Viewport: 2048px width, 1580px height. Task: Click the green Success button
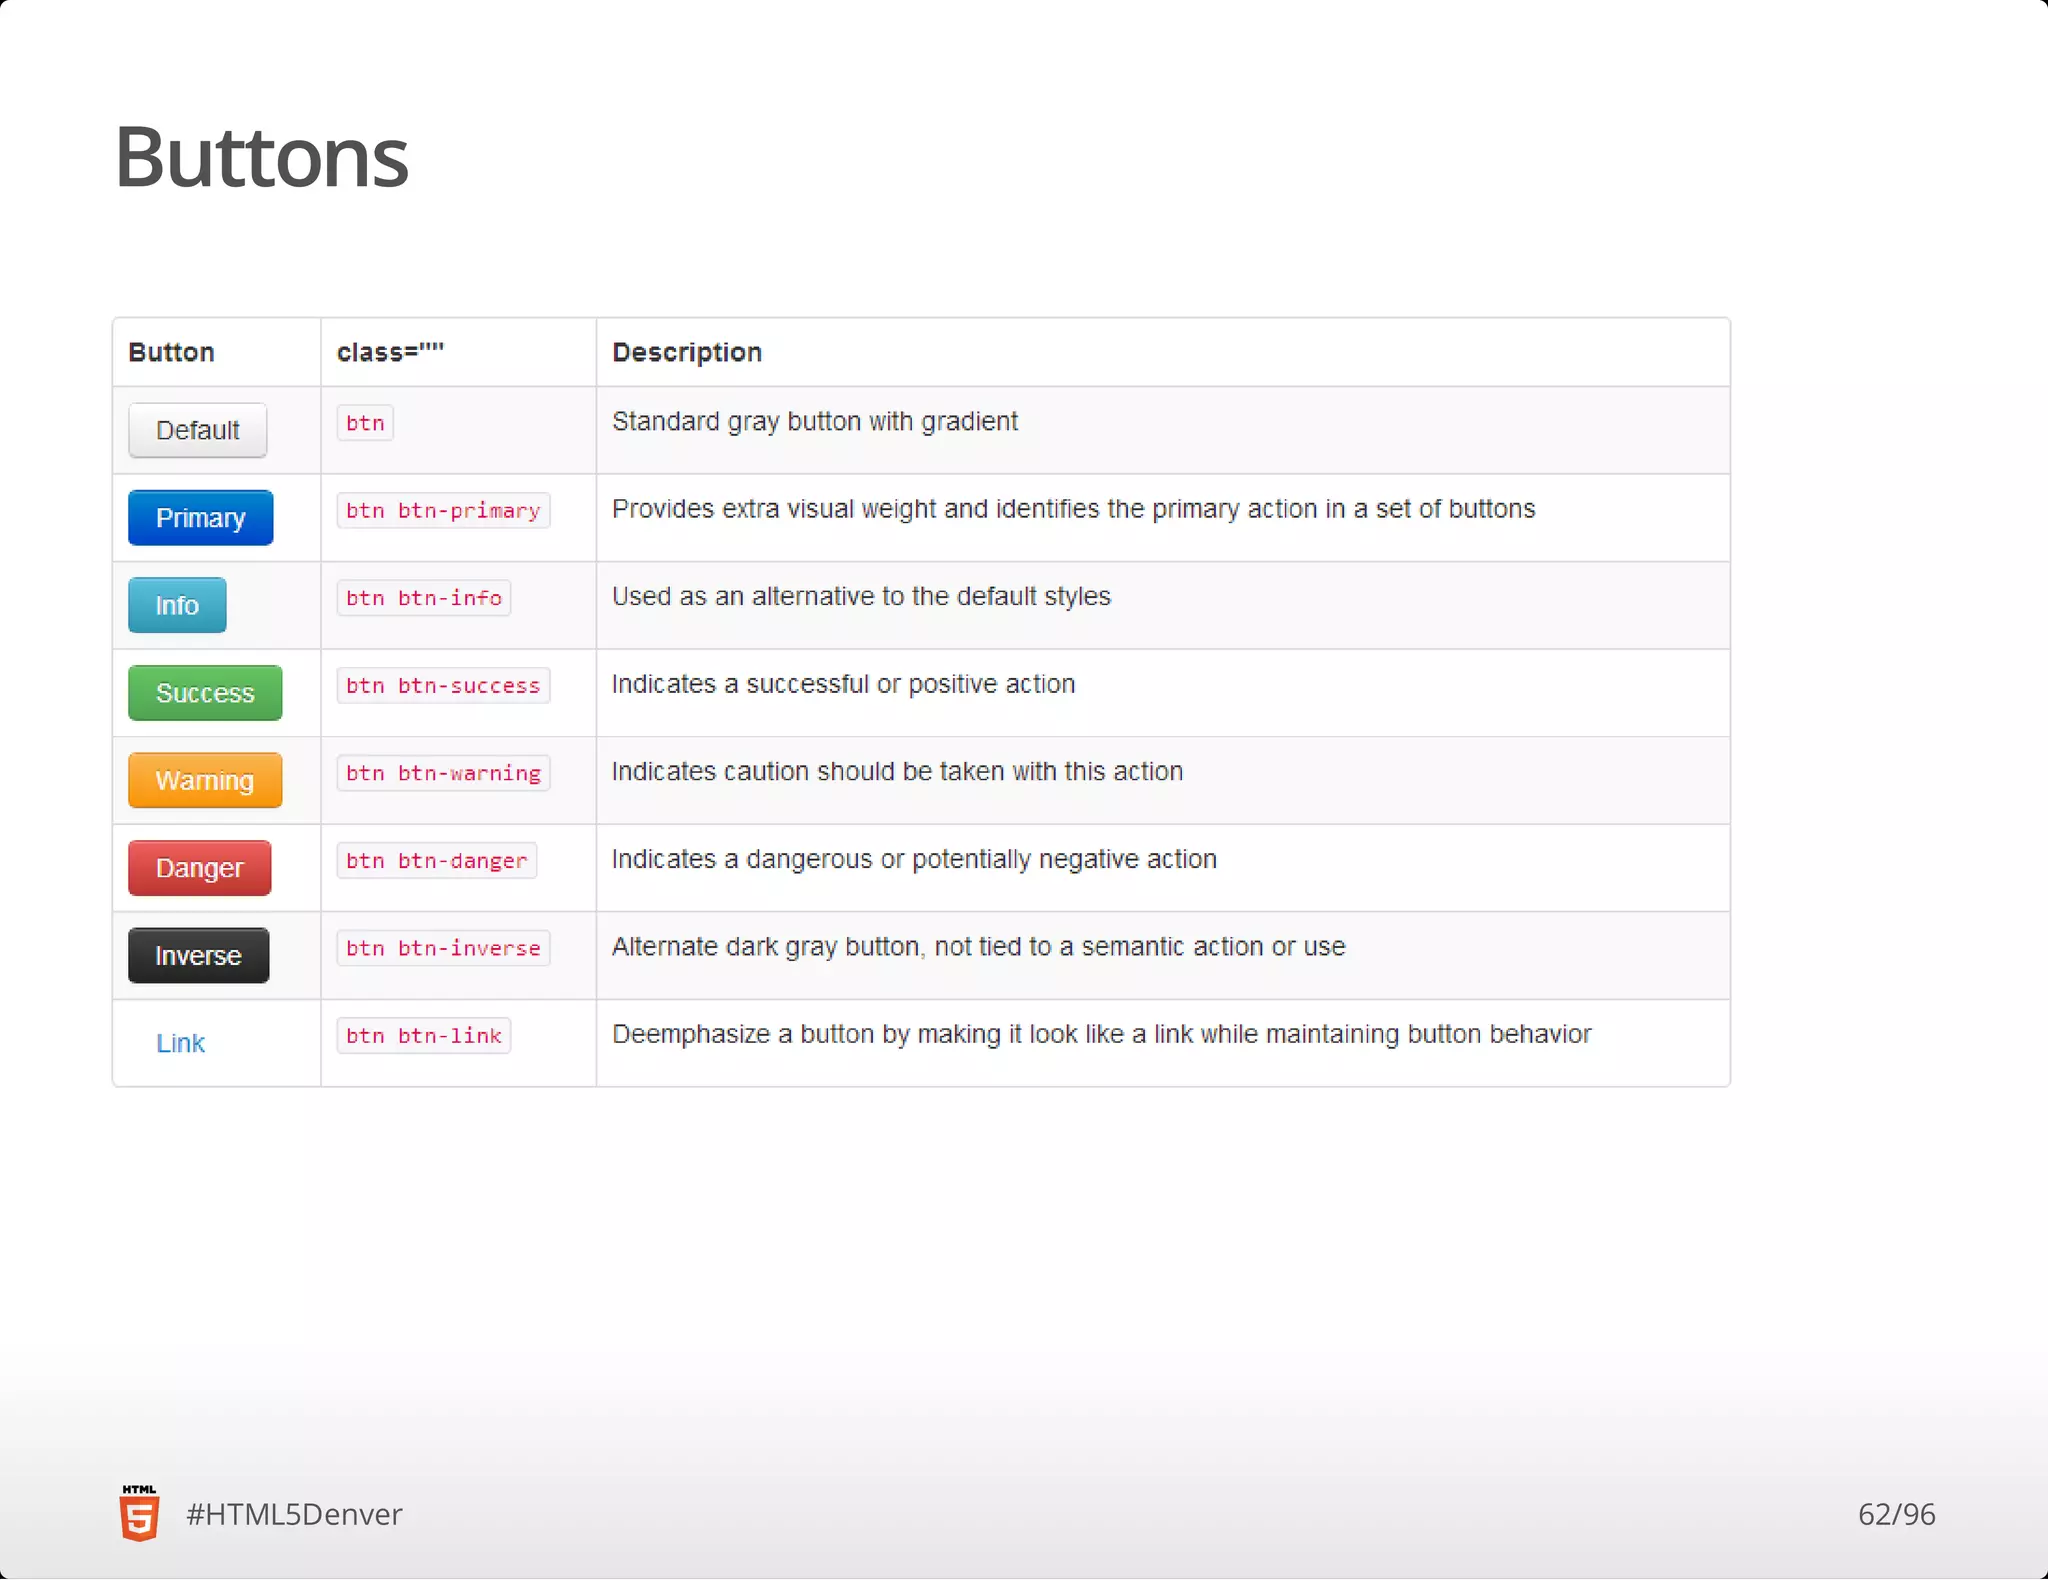pyautogui.click(x=205, y=693)
